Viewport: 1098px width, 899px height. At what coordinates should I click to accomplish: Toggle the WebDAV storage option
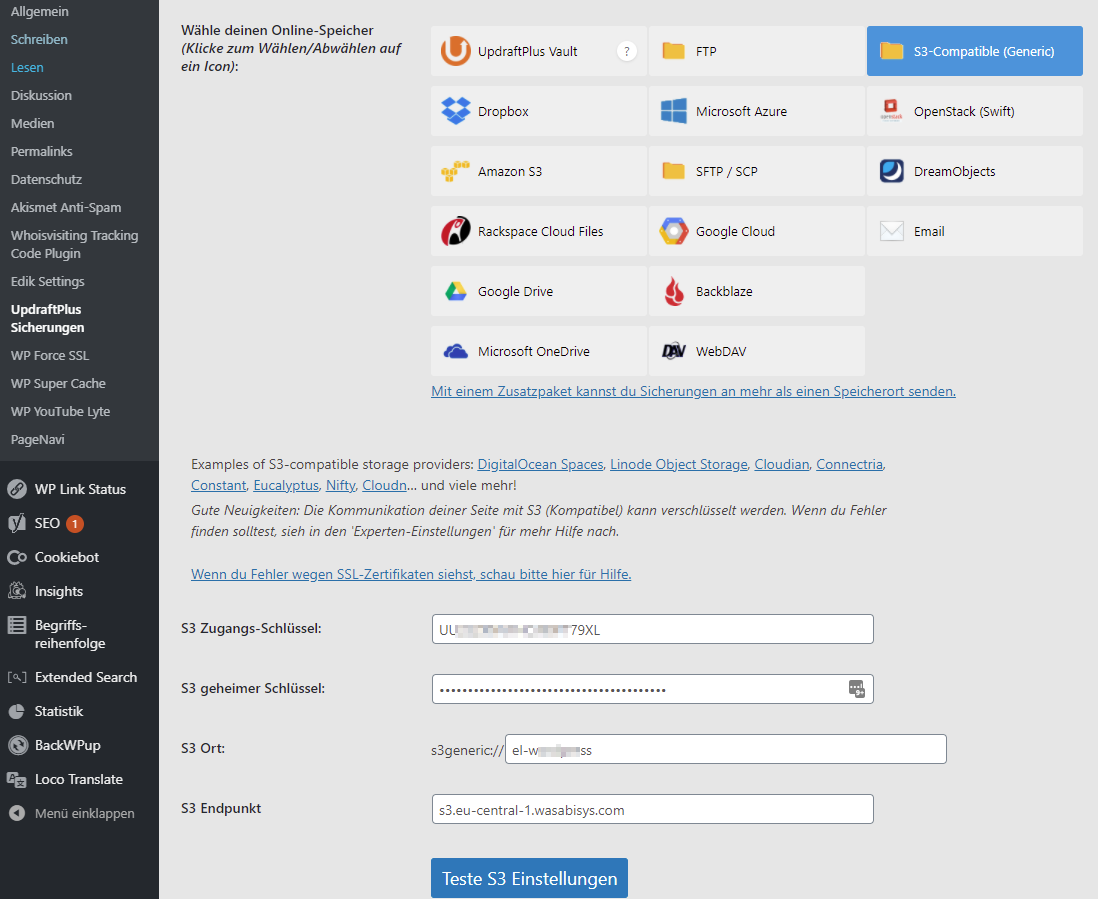[756, 351]
